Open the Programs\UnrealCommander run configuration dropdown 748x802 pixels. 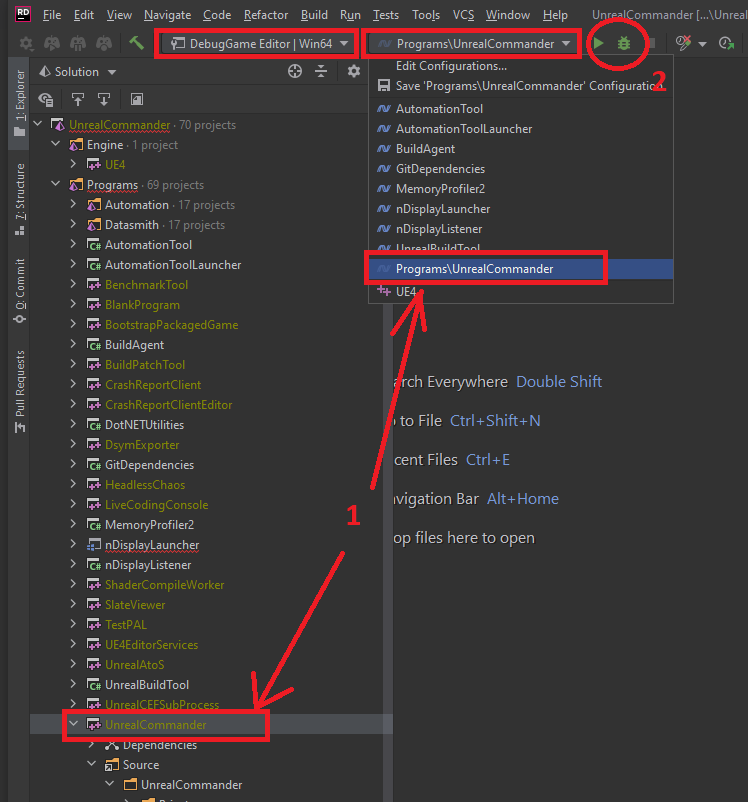(474, 44)
